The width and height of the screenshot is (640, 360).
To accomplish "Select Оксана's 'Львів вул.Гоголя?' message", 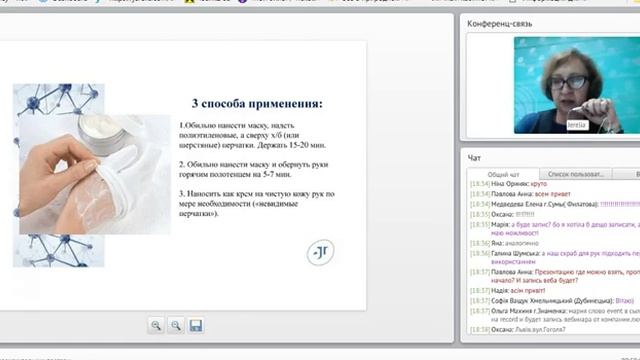I will point(518,329).
